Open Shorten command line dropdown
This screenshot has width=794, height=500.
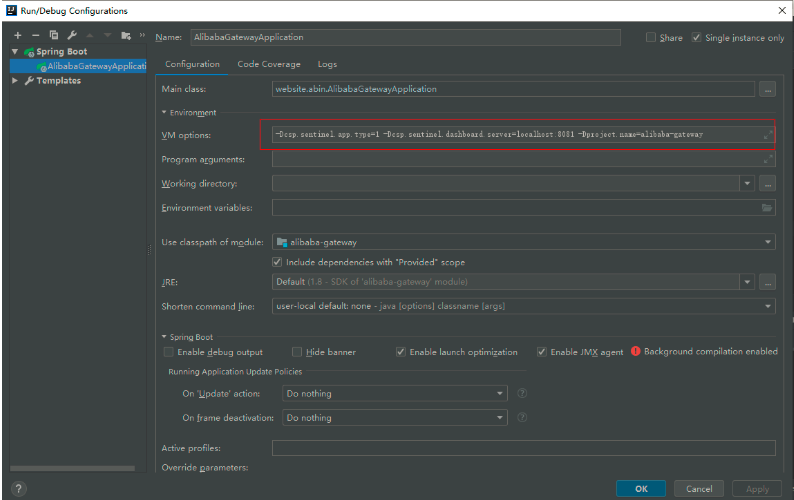click(768, 306)
